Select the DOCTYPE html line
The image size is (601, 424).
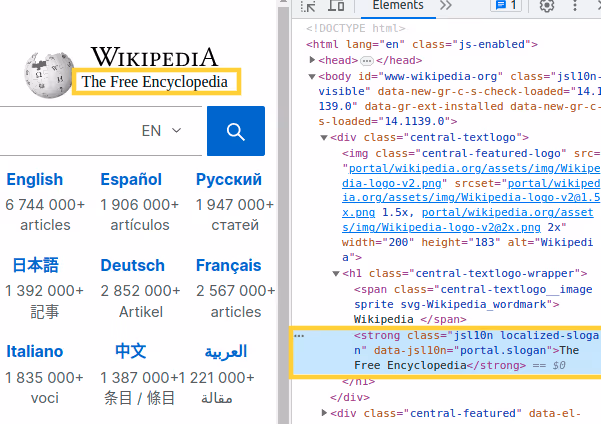tap(355, 28)
